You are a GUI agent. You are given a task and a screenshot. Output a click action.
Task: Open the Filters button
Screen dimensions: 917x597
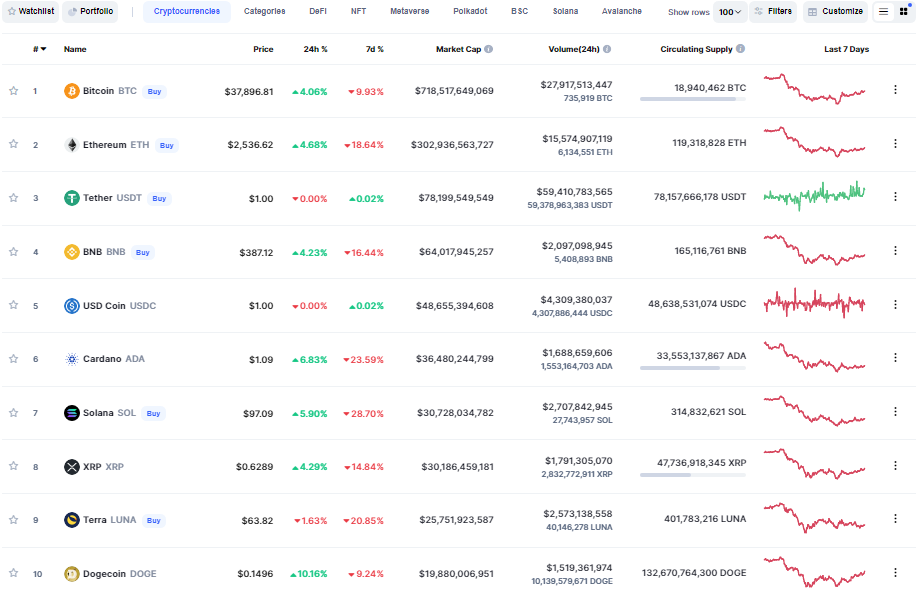[773, 12]
